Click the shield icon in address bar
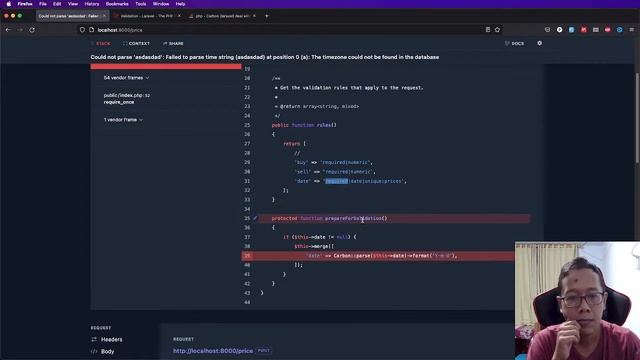 pos(82,30)
